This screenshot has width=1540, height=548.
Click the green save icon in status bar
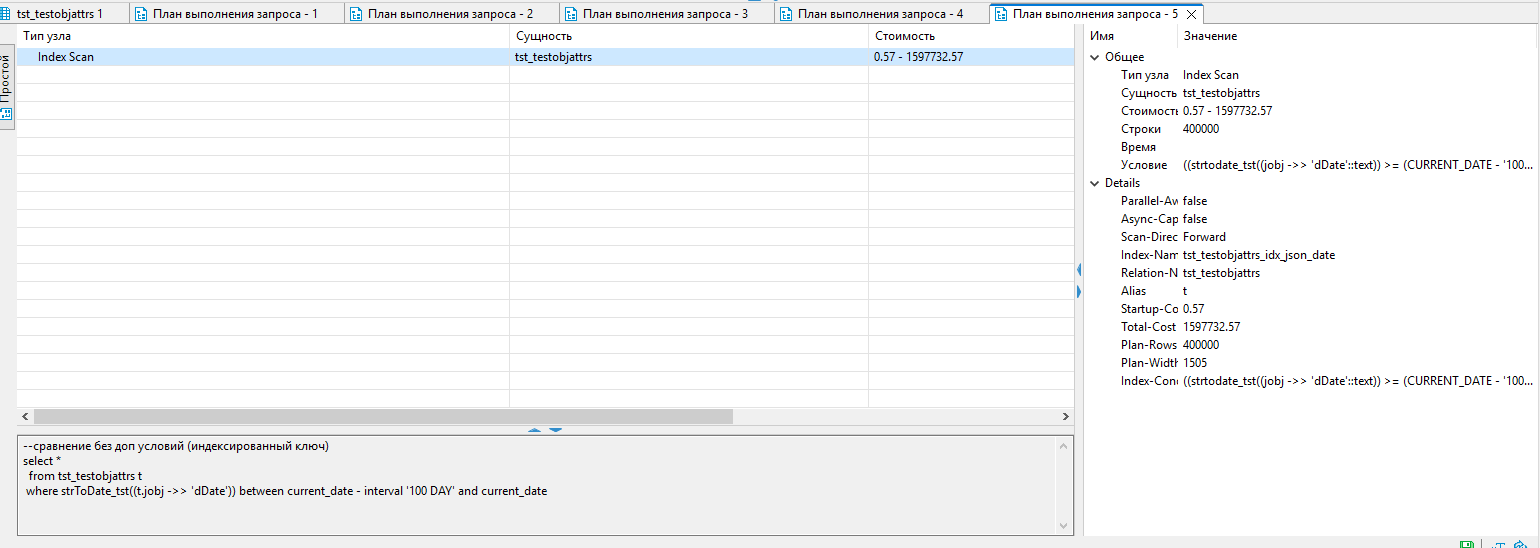coord(1466,545)
